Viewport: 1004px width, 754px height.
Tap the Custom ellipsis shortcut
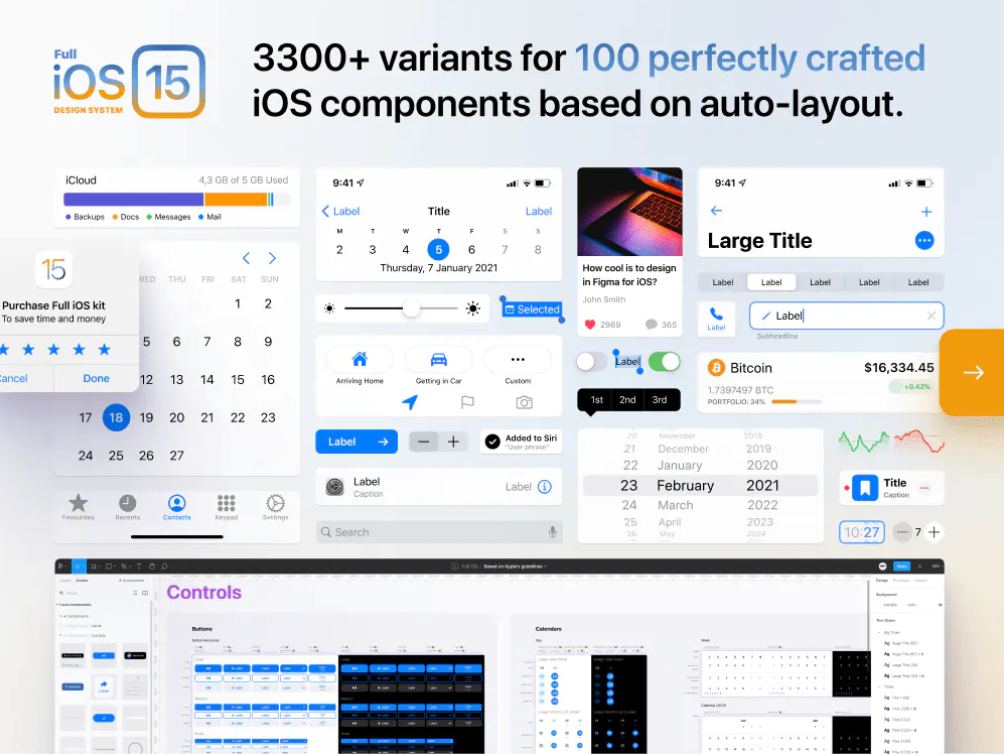tap(517, 359)
